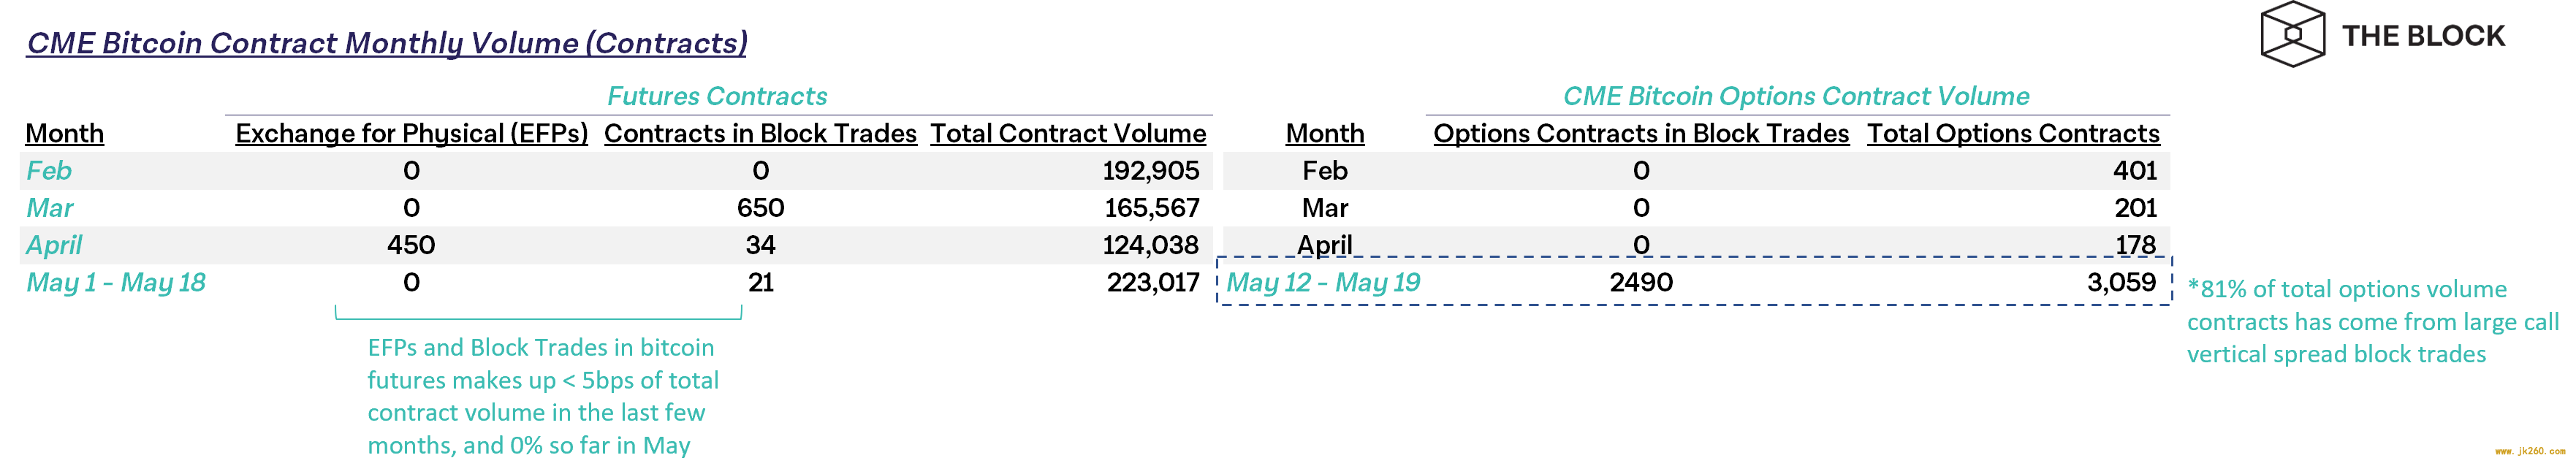This screenshot has width=2576, height=466.
Task: Select the CME Bitcoin Options Contract Volume heading
Action: (1796, 96)
